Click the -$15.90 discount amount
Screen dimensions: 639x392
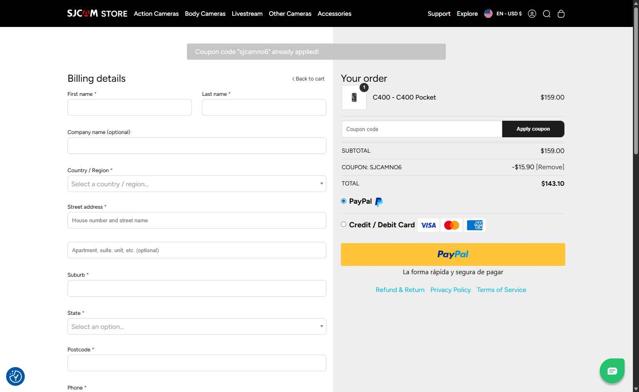coord(523,167)
